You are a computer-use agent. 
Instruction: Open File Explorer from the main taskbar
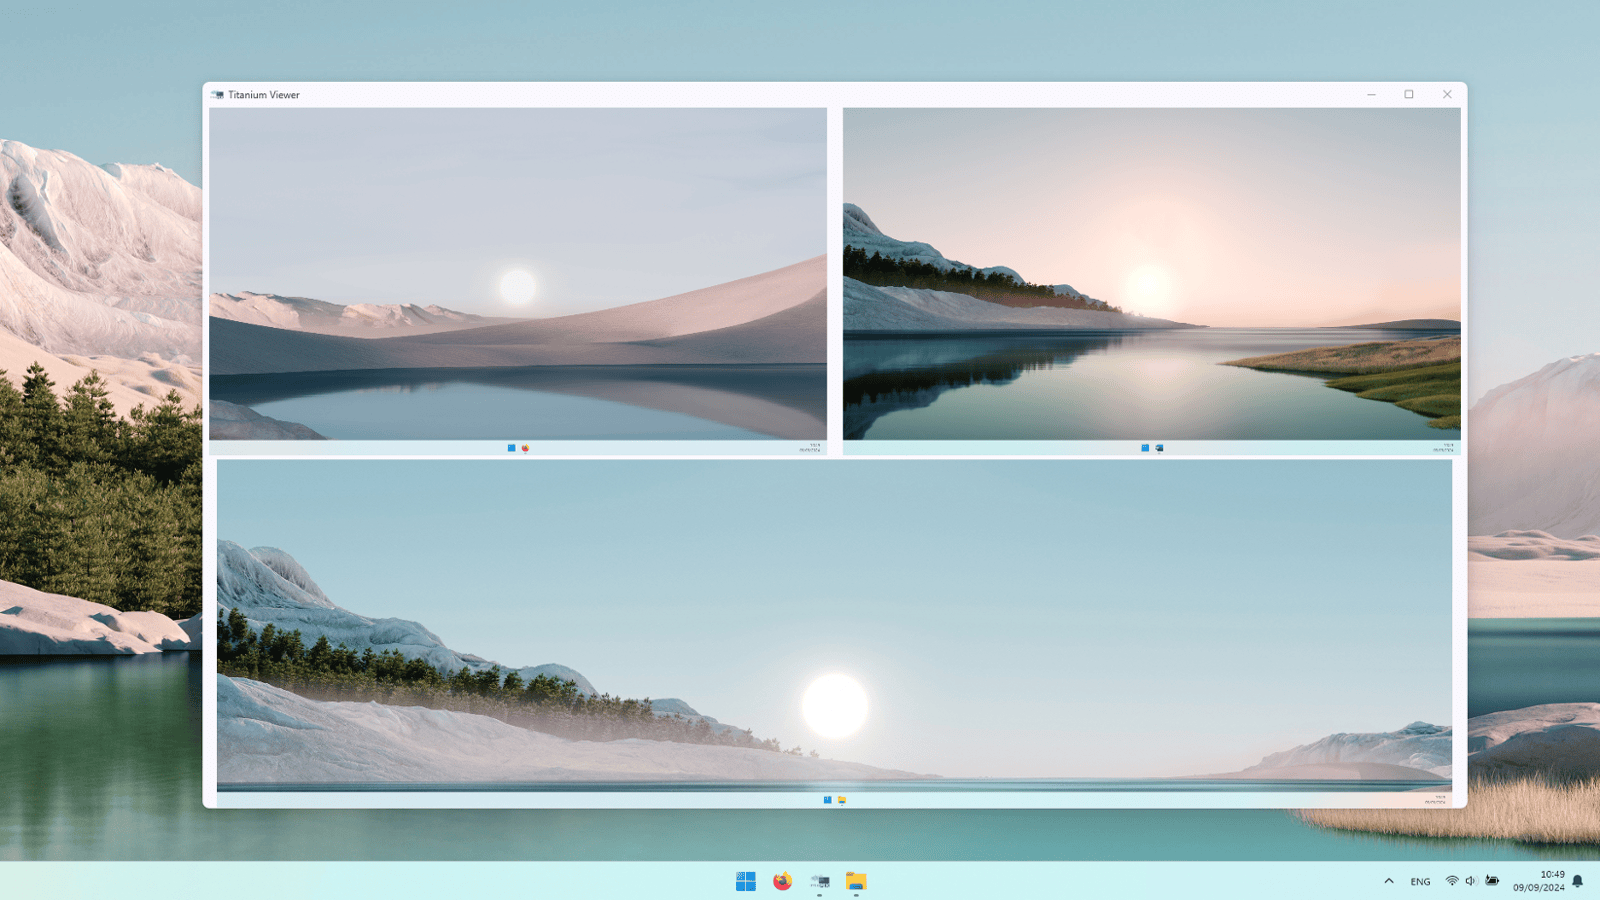click(x=856, y=881)
